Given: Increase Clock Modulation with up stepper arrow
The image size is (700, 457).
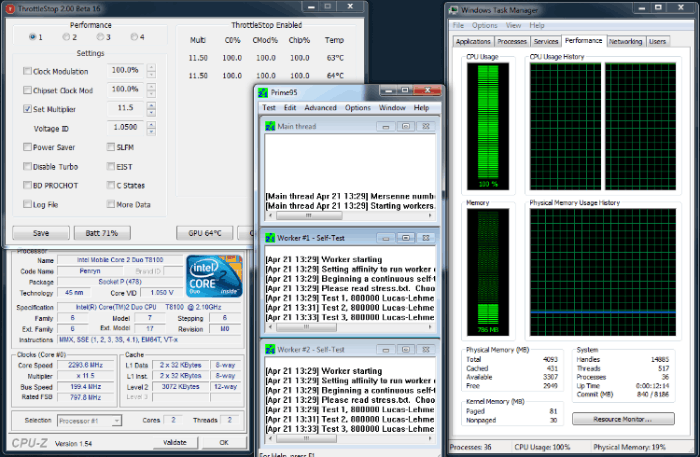Looking at the screenshot, I should 151,67.
